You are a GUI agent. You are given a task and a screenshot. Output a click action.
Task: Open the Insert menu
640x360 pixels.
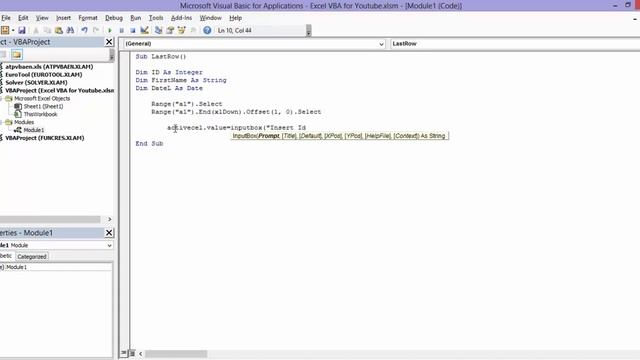pyautogui.click(x=63, y=18)
